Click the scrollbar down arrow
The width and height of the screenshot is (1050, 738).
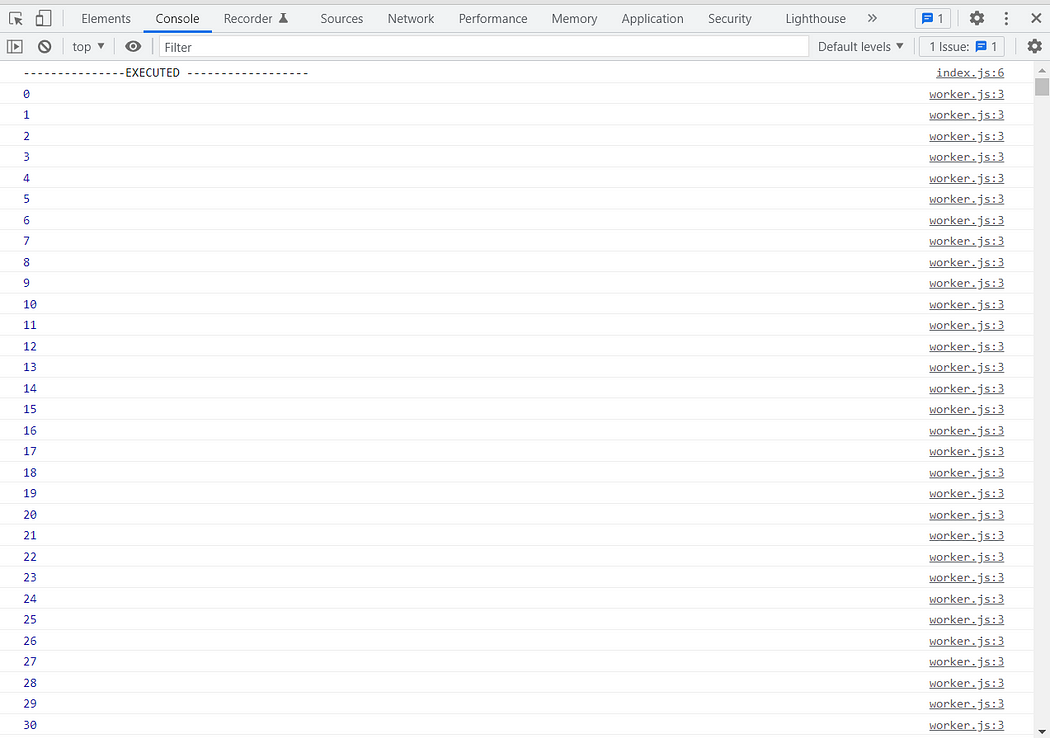pos(1042,731)
